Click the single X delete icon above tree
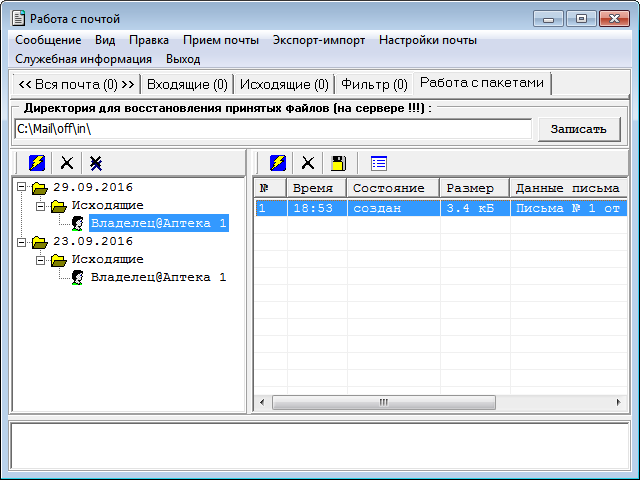640x480 pixels. click(67, 163)
